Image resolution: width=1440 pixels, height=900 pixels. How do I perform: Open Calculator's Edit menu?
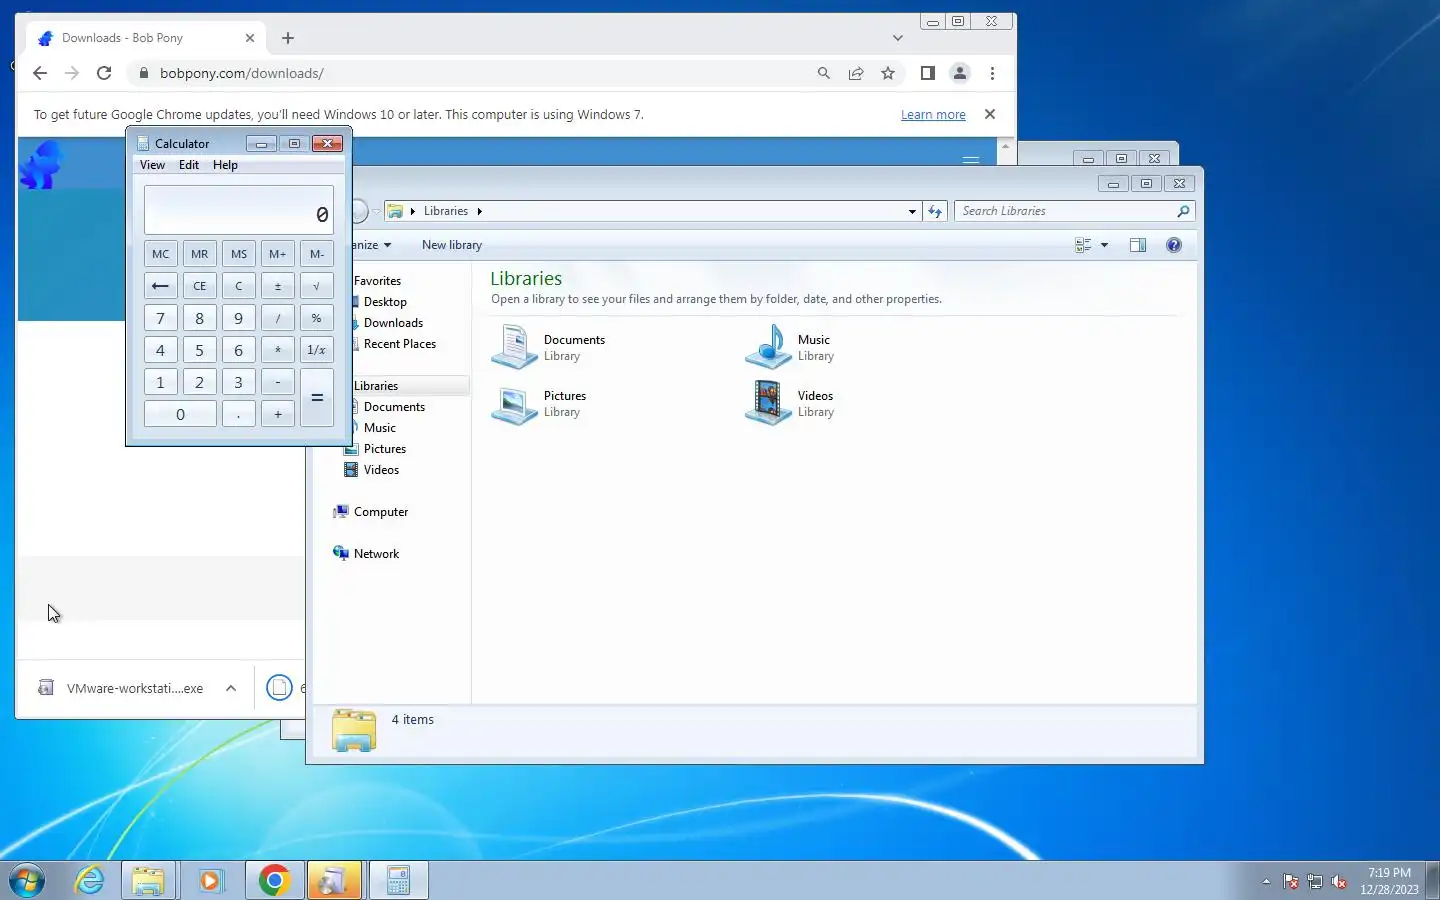point(189,165)
